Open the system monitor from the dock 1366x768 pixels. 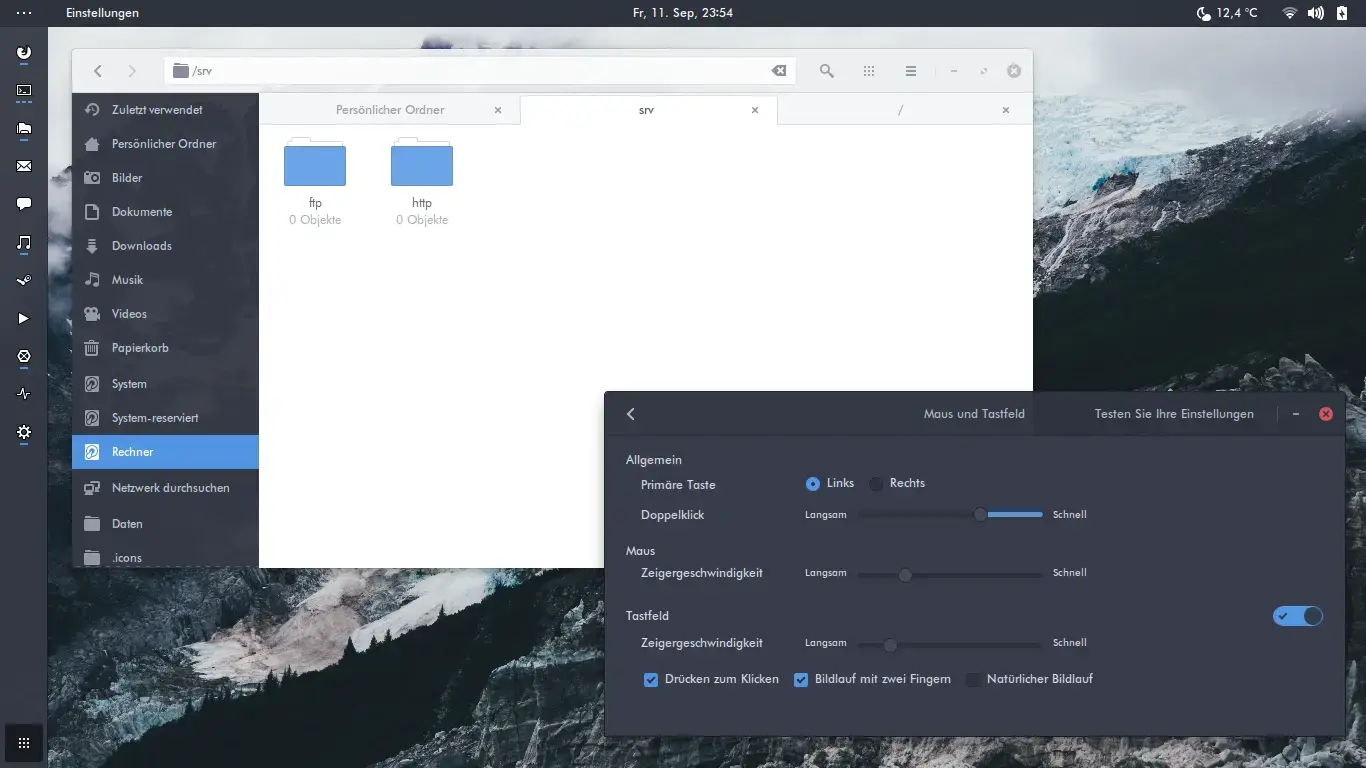23,393
